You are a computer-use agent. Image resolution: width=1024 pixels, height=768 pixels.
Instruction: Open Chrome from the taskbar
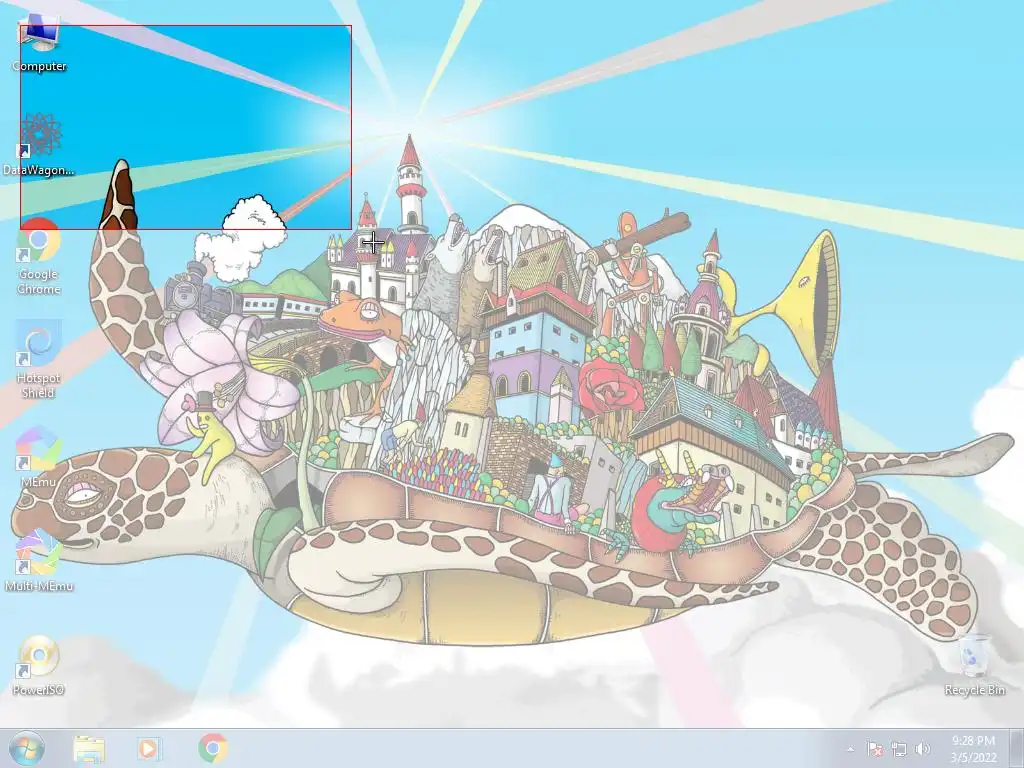[x=213, y=748]
